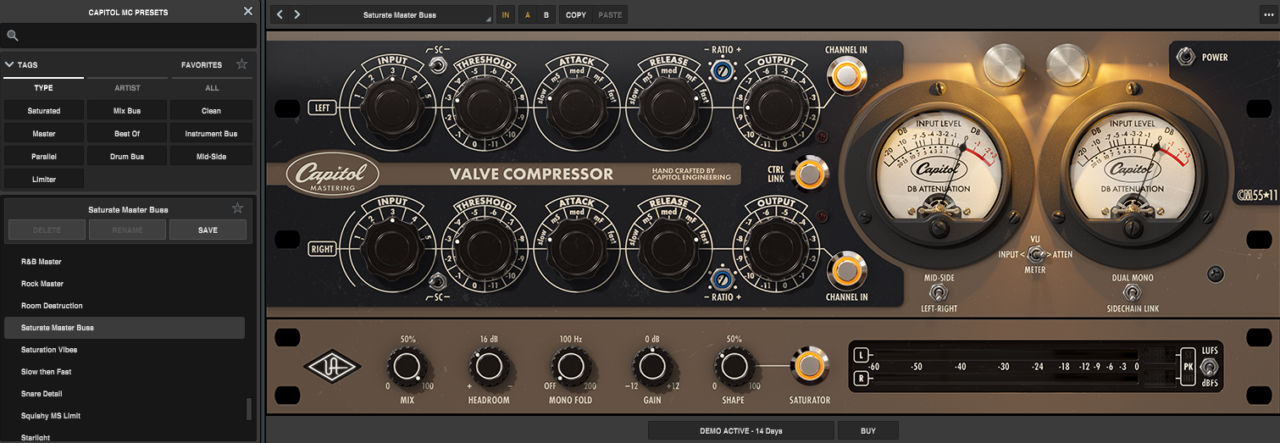
Task: Select the Mid-Side tag
Action: pyautogui.click(x=211, y=156)
